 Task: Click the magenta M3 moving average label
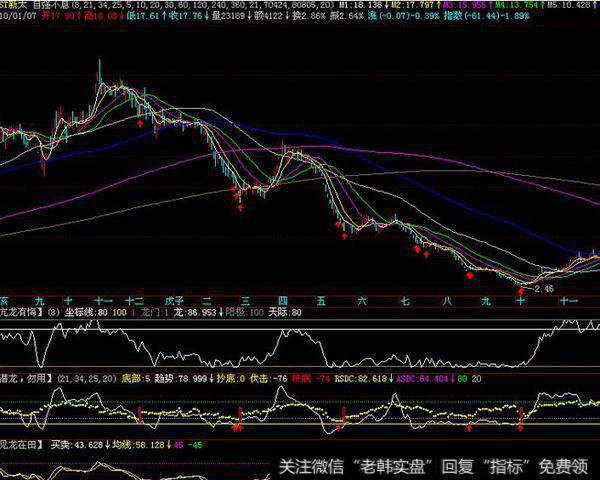465,5
